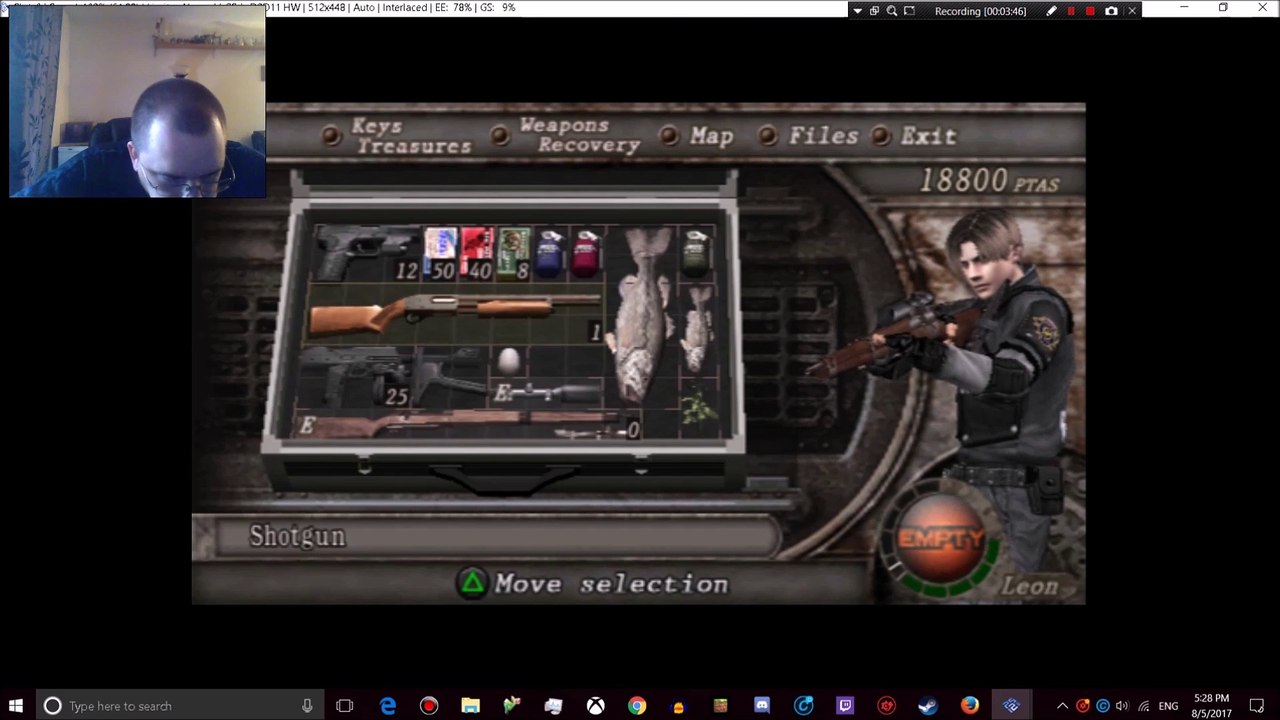
Task: Open Twitch from the taskbar
Action: [x=845, y=706]
